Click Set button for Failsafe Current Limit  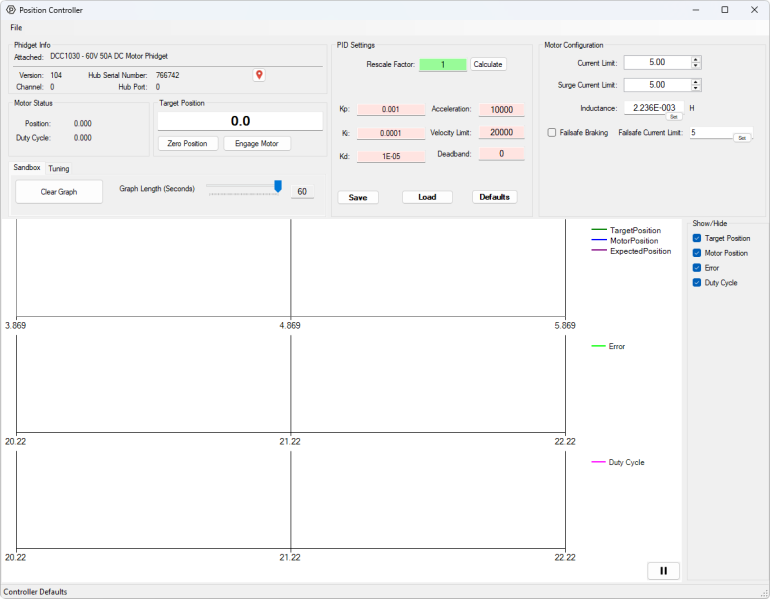pyautogui.click(x=742, y=138)
